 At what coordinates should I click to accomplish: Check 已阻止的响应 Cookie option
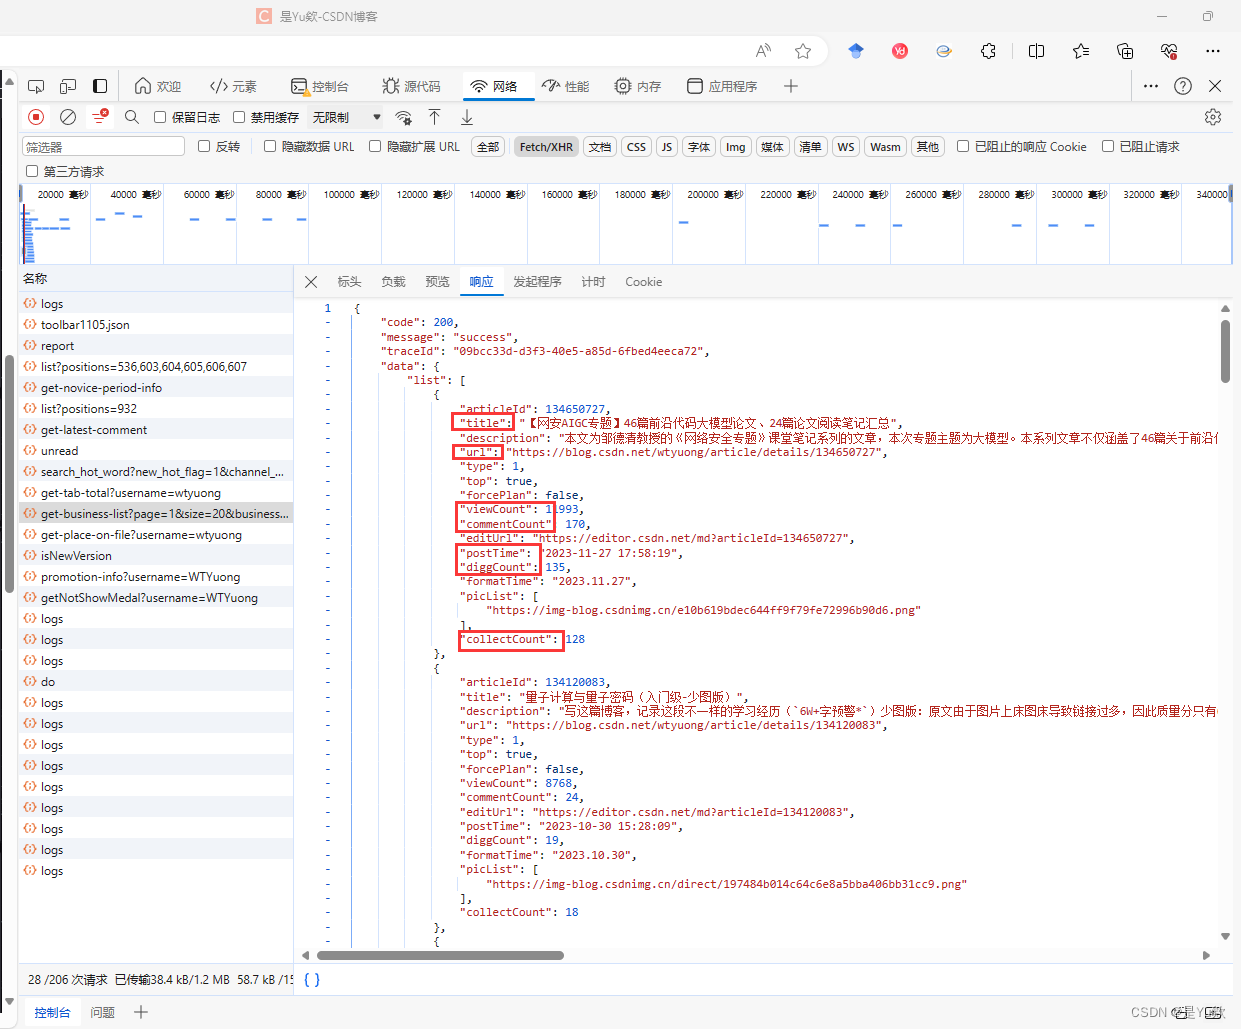coord(963,146)
